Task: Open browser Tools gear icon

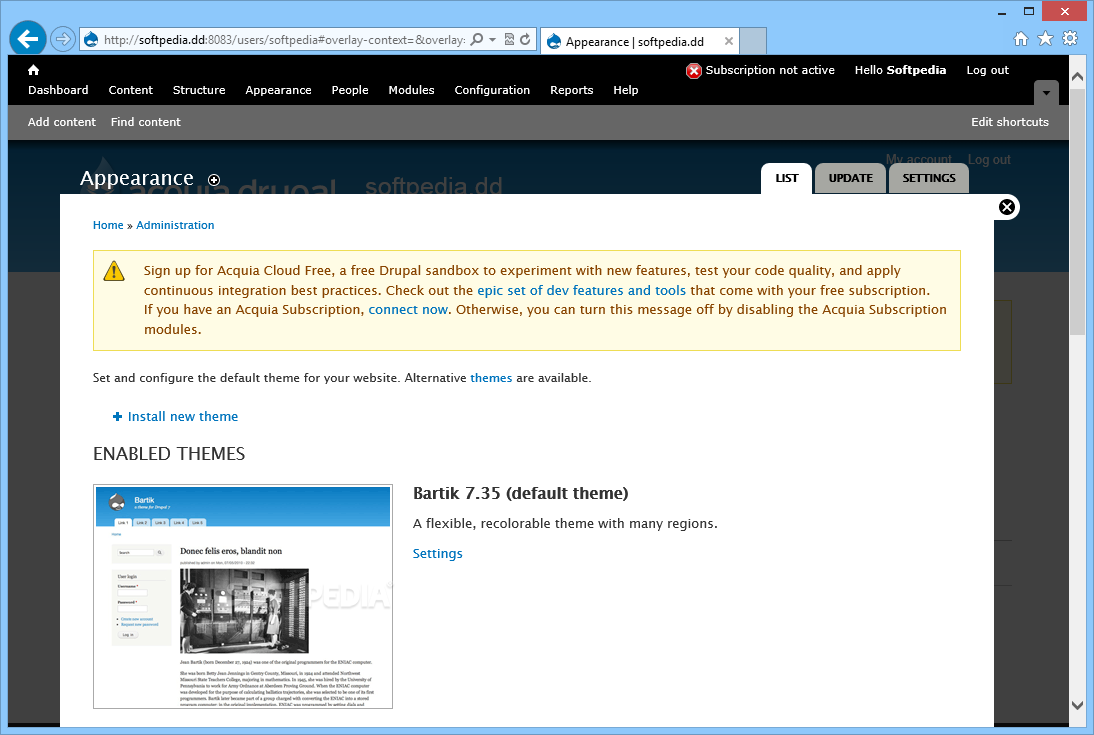Action: pos(1070,38)
